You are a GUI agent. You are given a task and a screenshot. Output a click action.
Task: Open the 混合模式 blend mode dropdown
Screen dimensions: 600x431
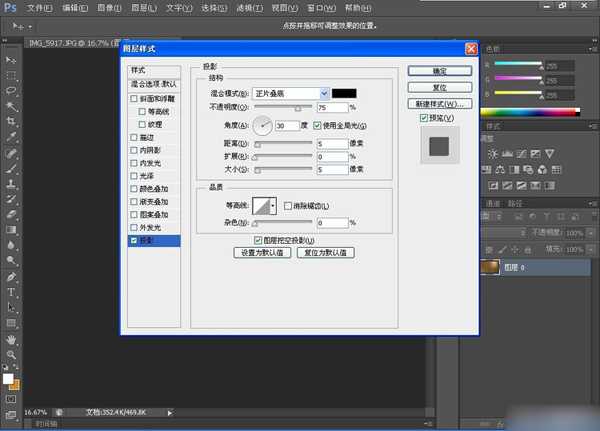324,93
